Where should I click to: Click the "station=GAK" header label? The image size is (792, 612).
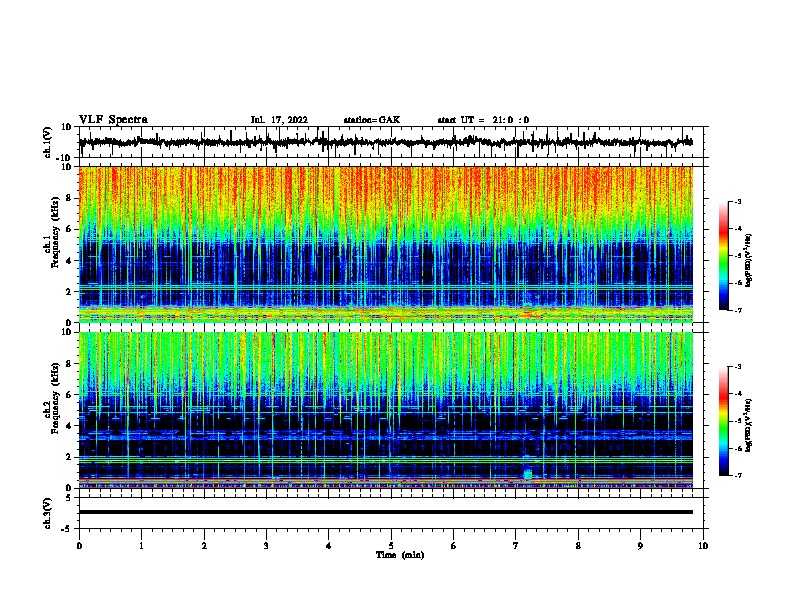tap(372, 120)
